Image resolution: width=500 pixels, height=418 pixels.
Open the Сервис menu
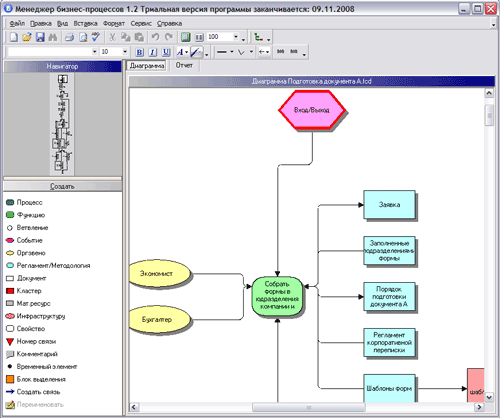pyautogui.click(x=141, y=23)
